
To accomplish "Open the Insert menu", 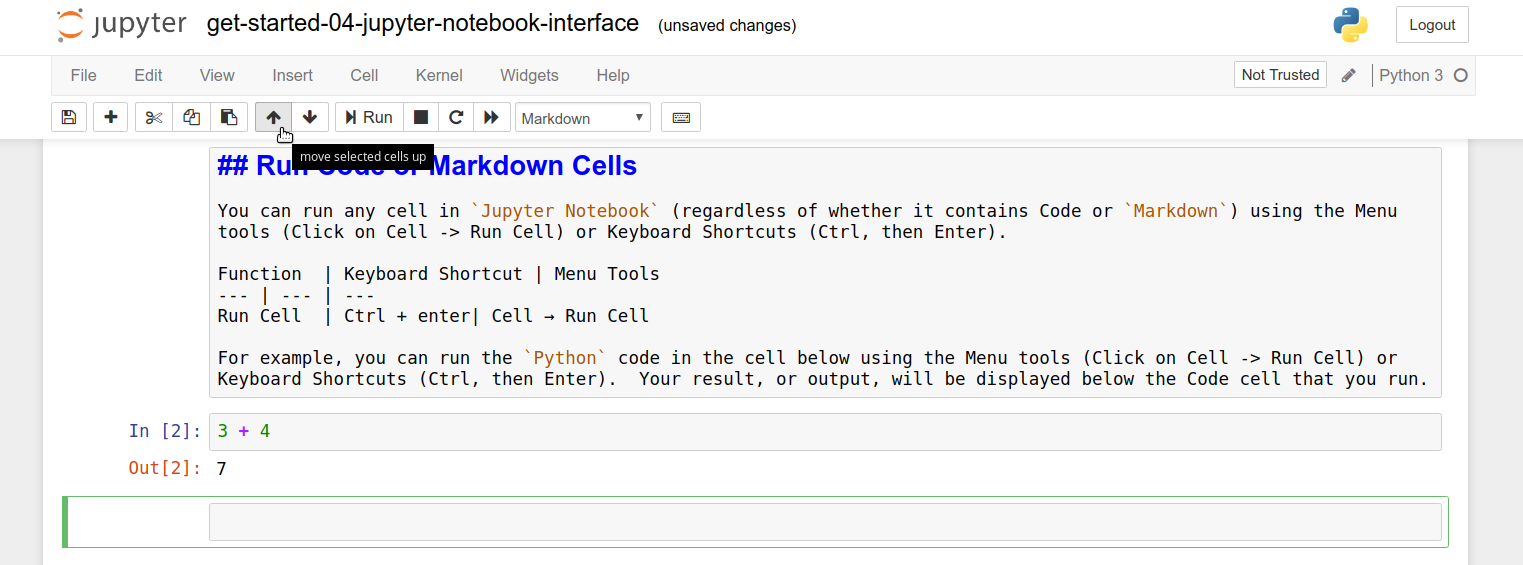I will 293,75.
